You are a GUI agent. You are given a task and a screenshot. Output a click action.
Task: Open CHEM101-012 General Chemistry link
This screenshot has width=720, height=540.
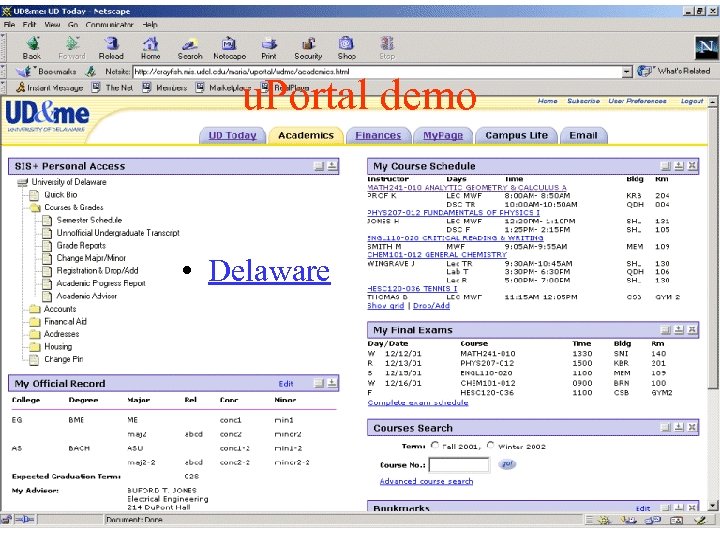437,254
